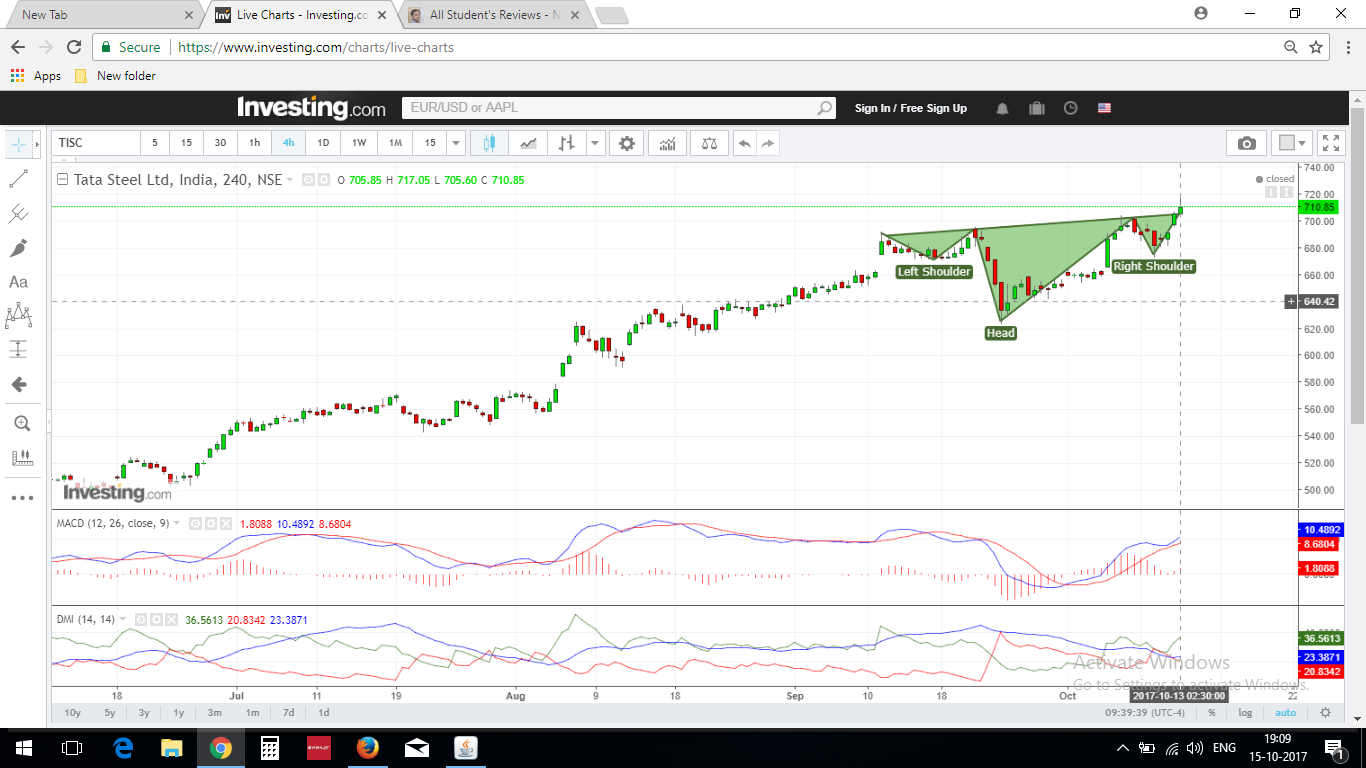This screenshot has height=768, width=1366.
Task: Select the crosshair cursor tool
Action: pyautogui.click(x=19, y=143)
